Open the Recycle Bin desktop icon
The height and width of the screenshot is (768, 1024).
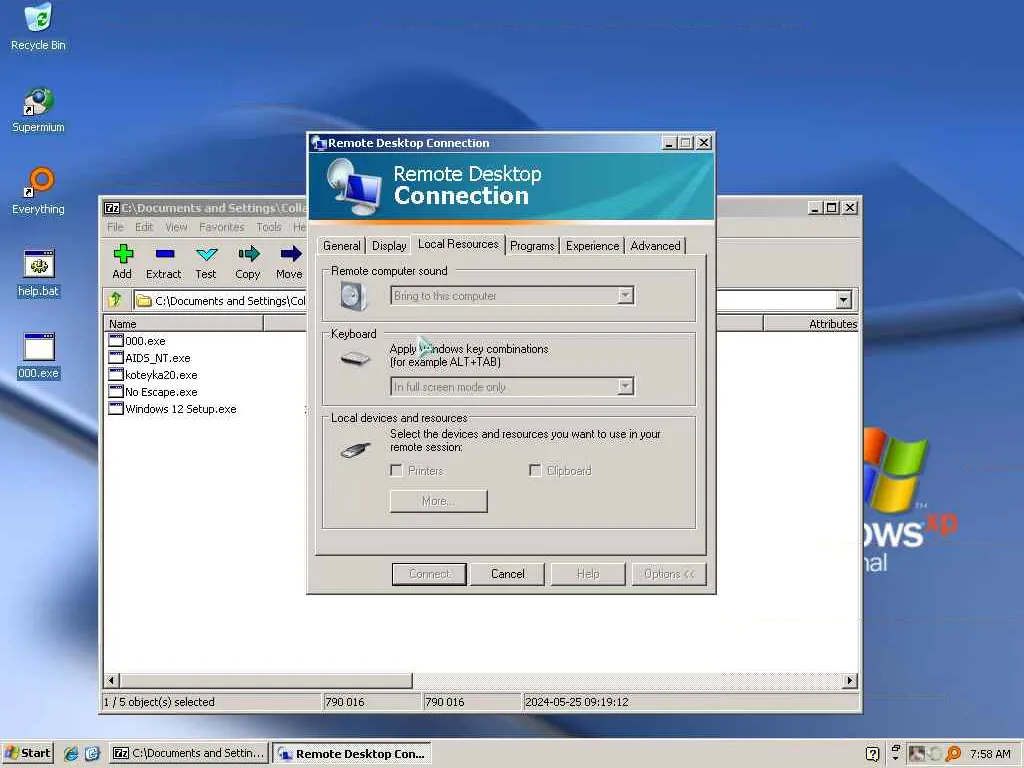(38, 27)
